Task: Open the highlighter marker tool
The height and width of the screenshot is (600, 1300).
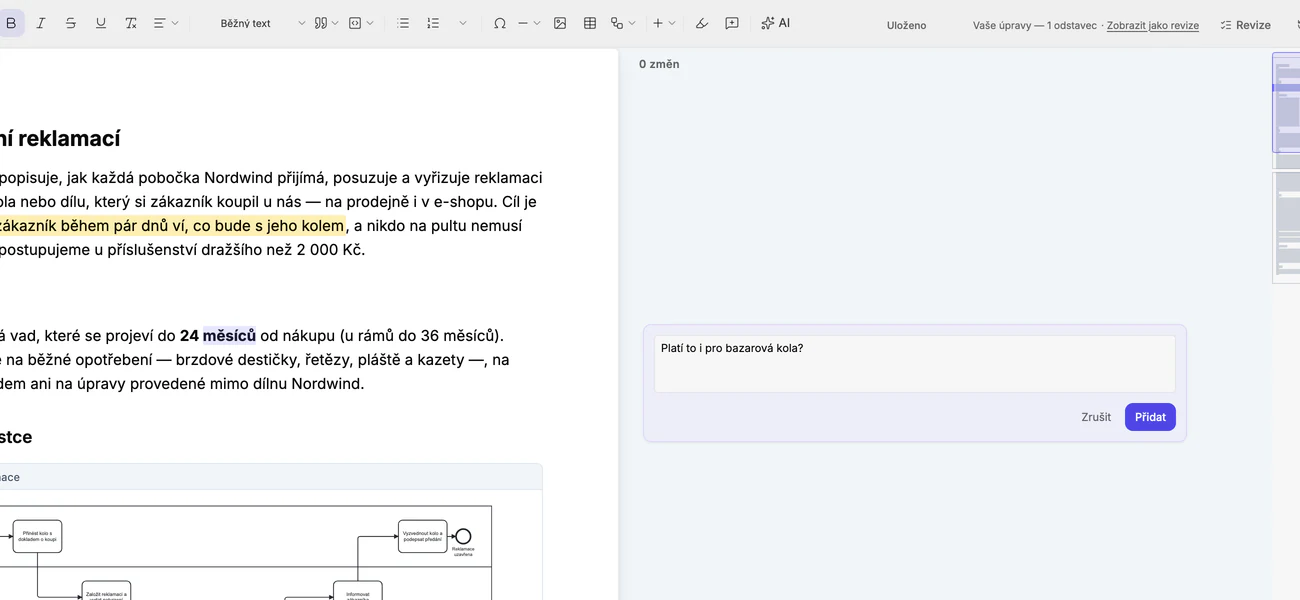Action: tap(702, 23)
